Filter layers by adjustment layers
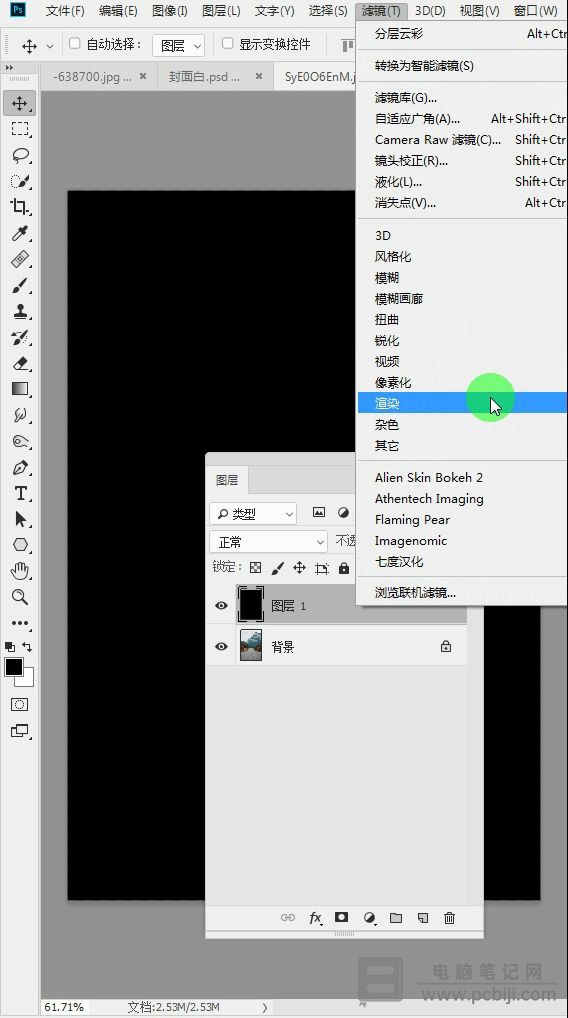This screenshot has height=1018, width=568. tap(343, 513)
